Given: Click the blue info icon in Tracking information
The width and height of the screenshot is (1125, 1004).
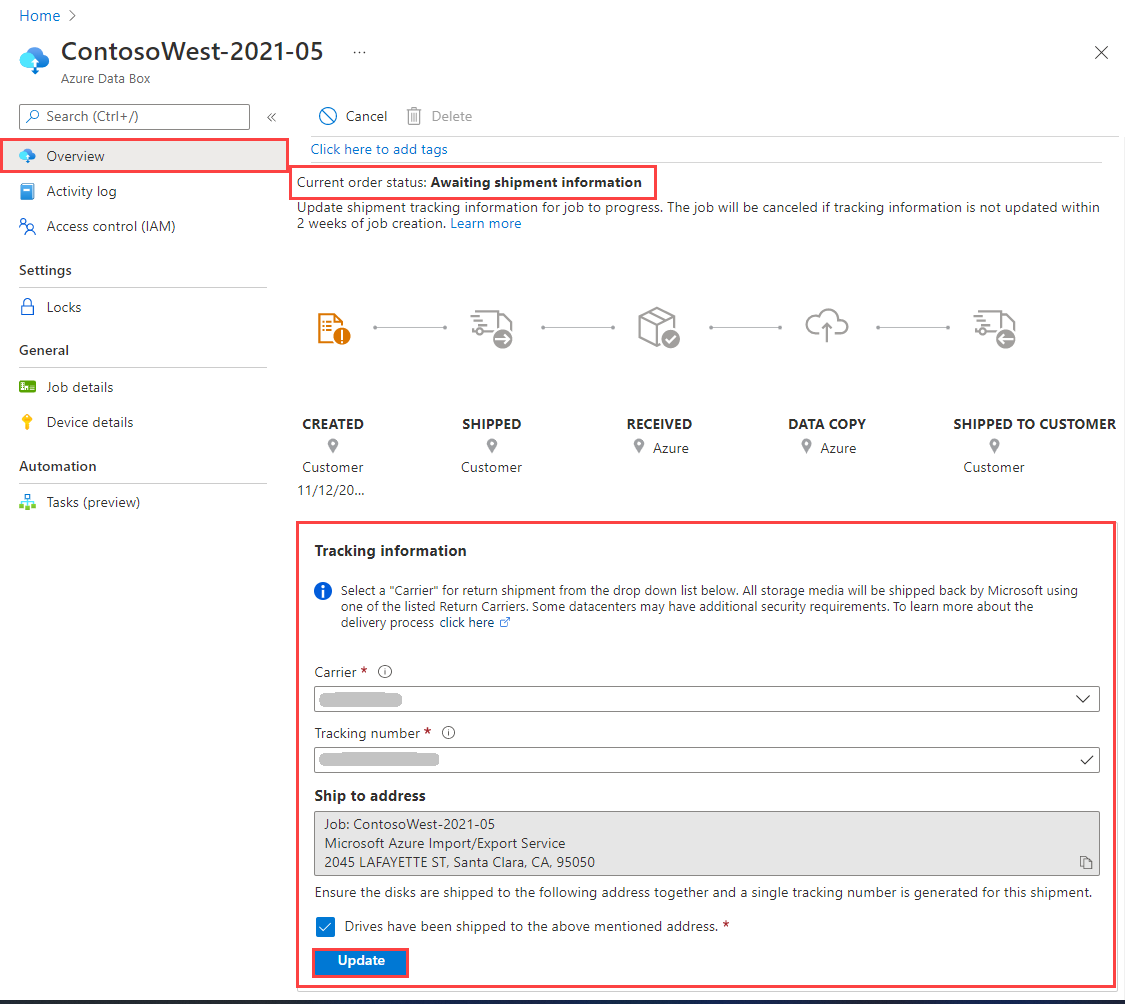Looking at the screenshot, I should click(x=323, y=591).
